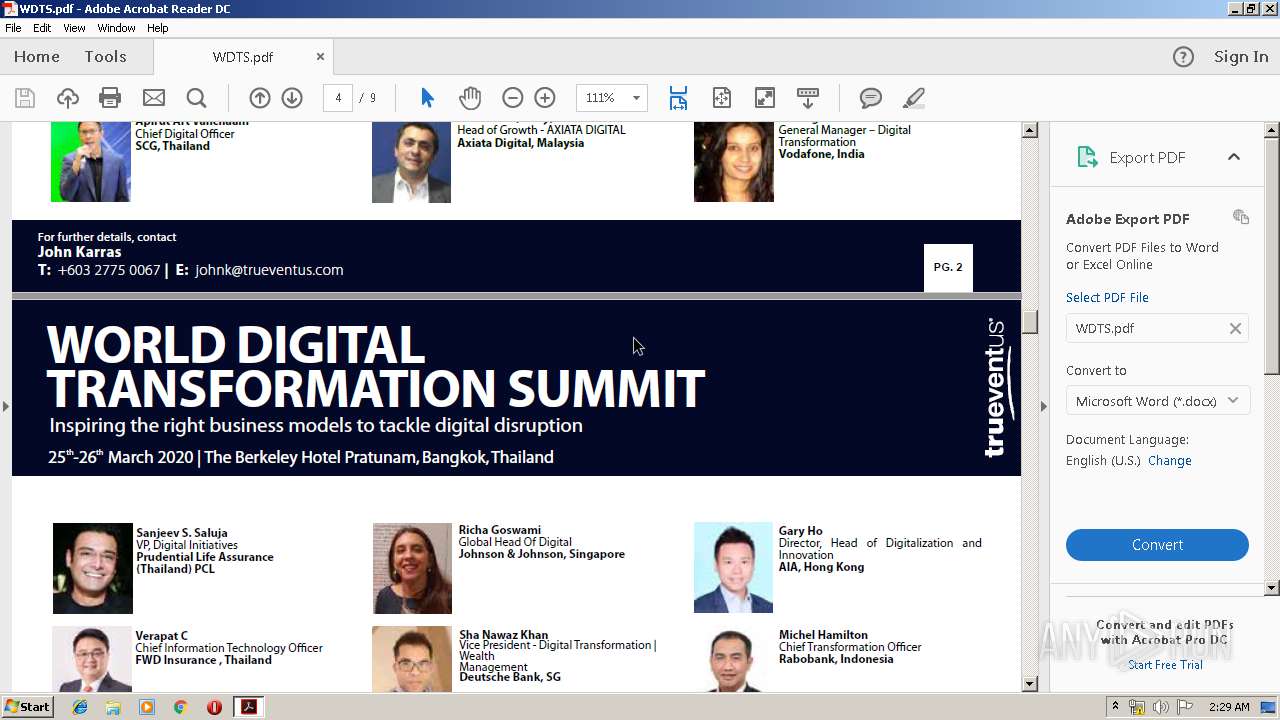Open the File menu
Screen dimensions: 1280x720
[13, 28]
